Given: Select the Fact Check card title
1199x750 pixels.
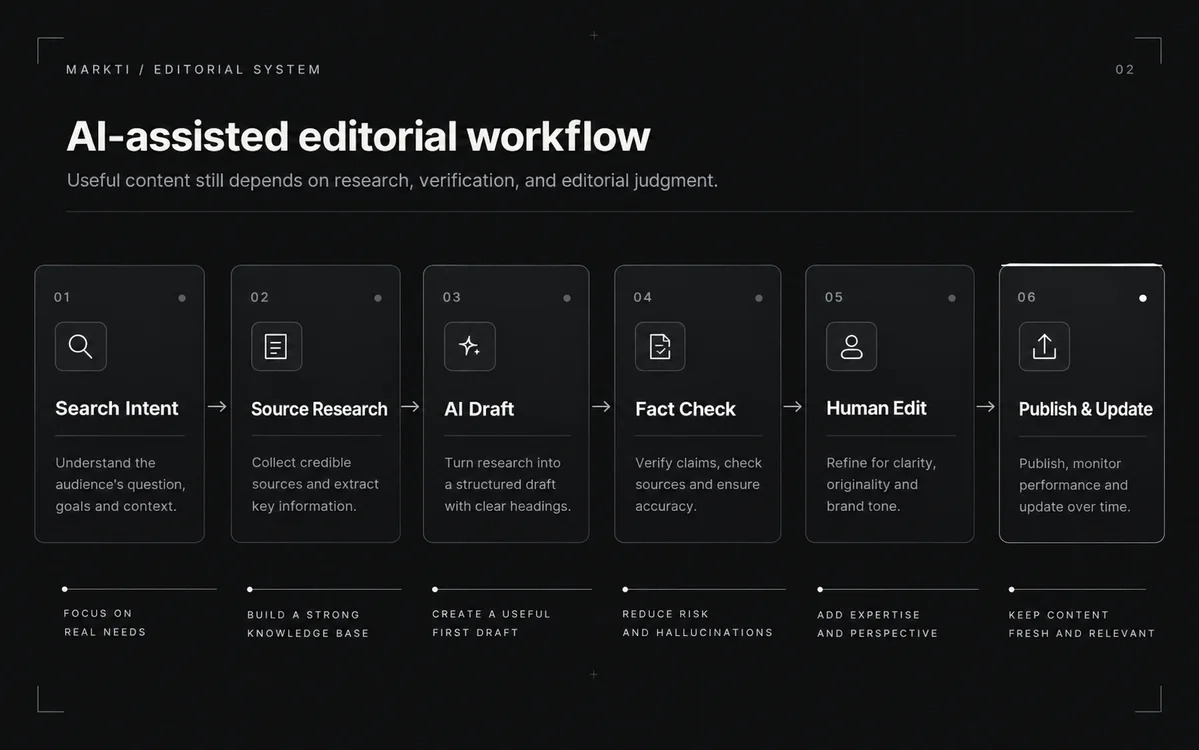Looking at the screenshot, I should pos(685,409).
